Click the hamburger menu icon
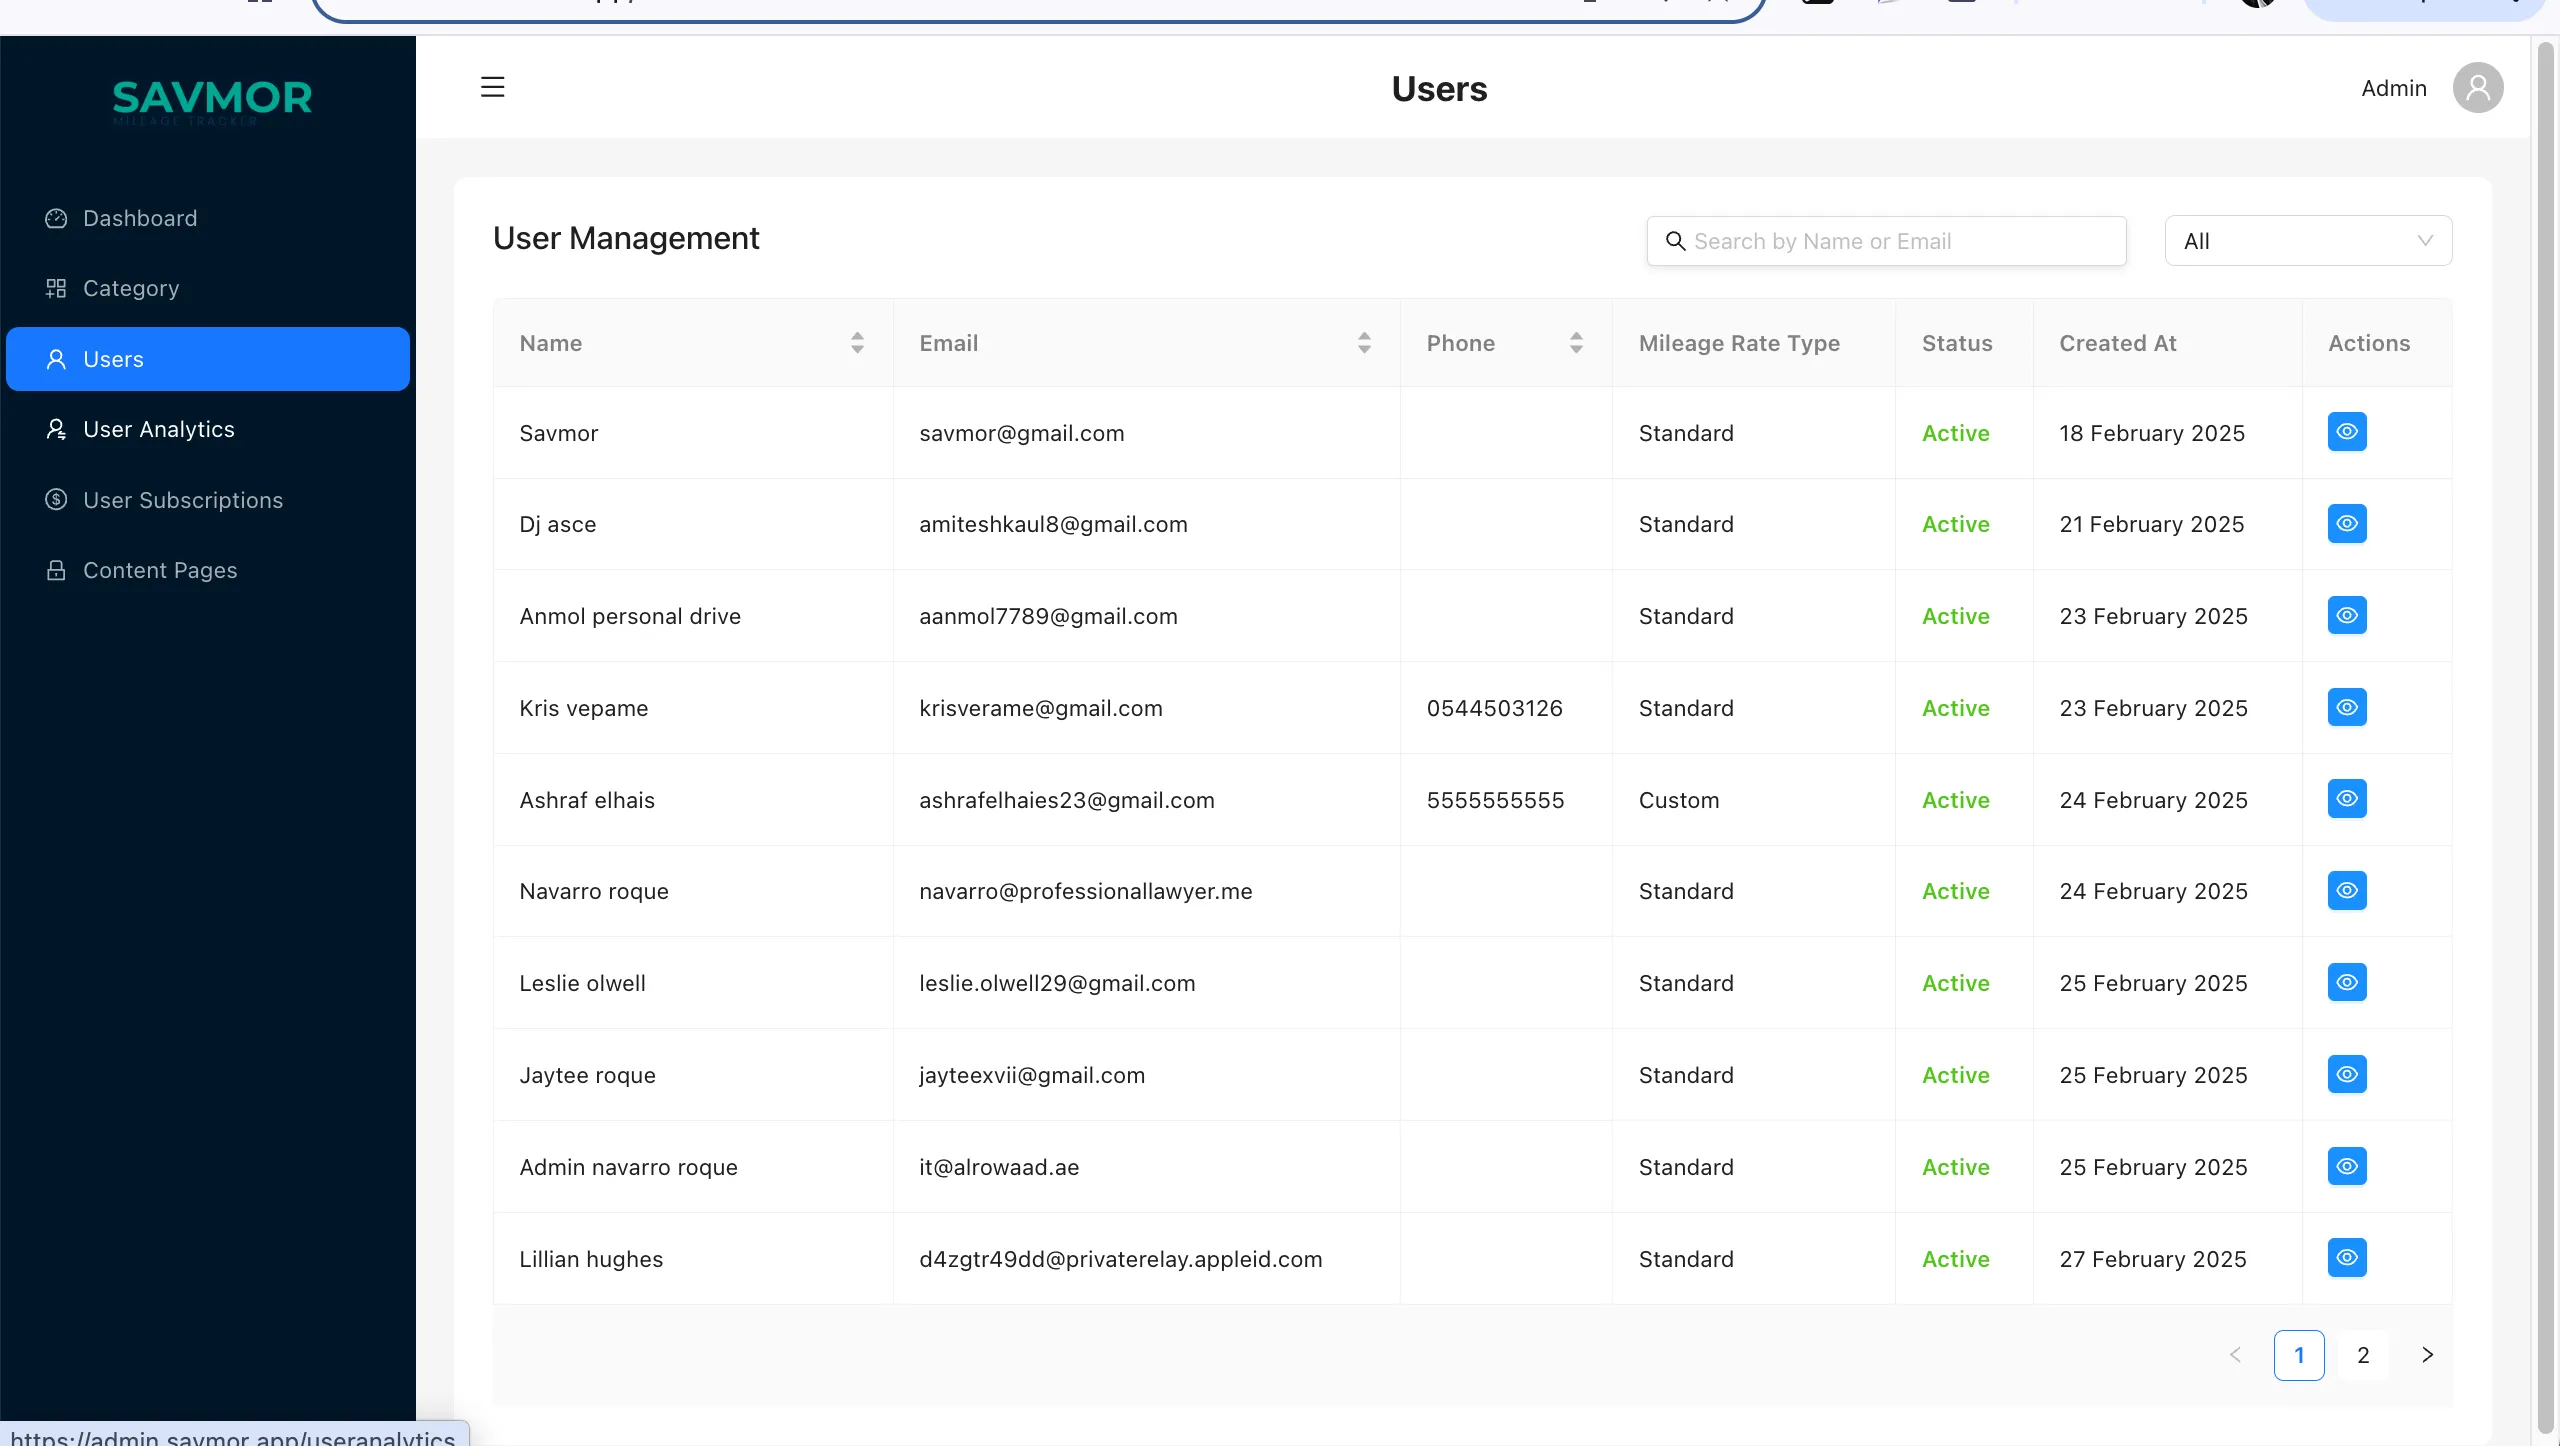 (x=492, y=88)
